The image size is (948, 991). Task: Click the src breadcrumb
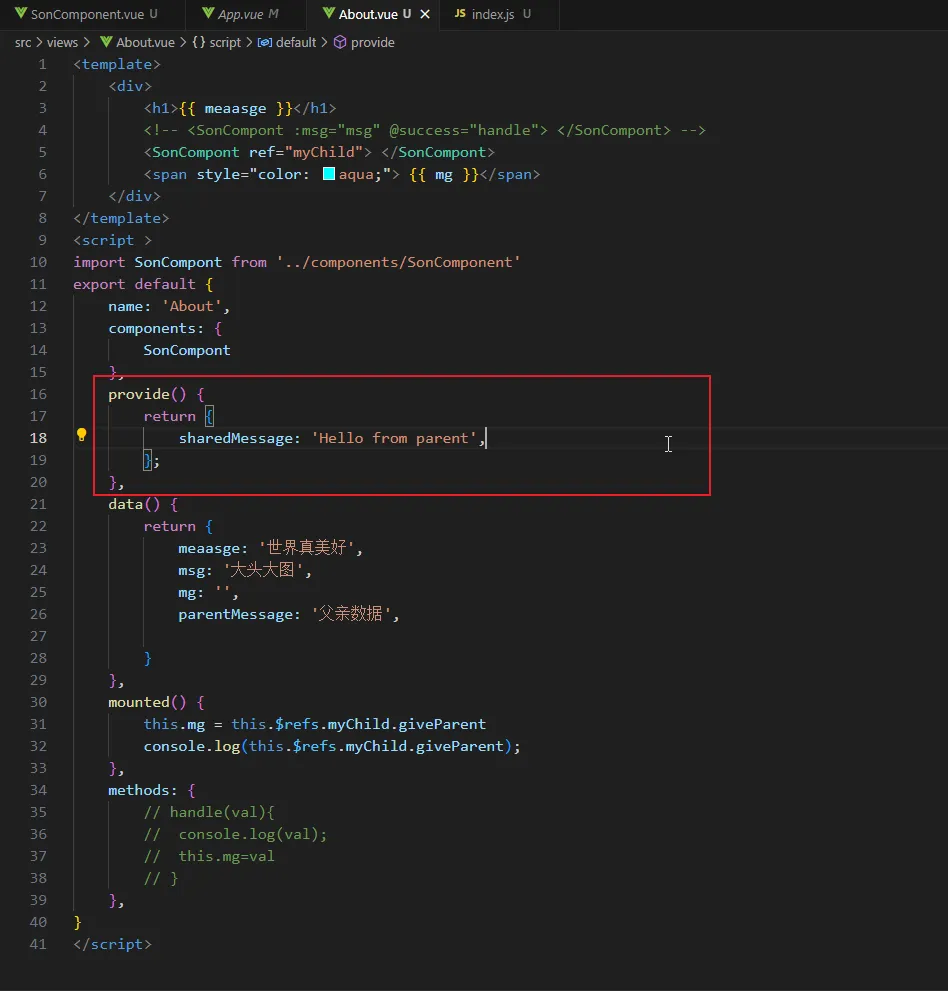point(23,42)
